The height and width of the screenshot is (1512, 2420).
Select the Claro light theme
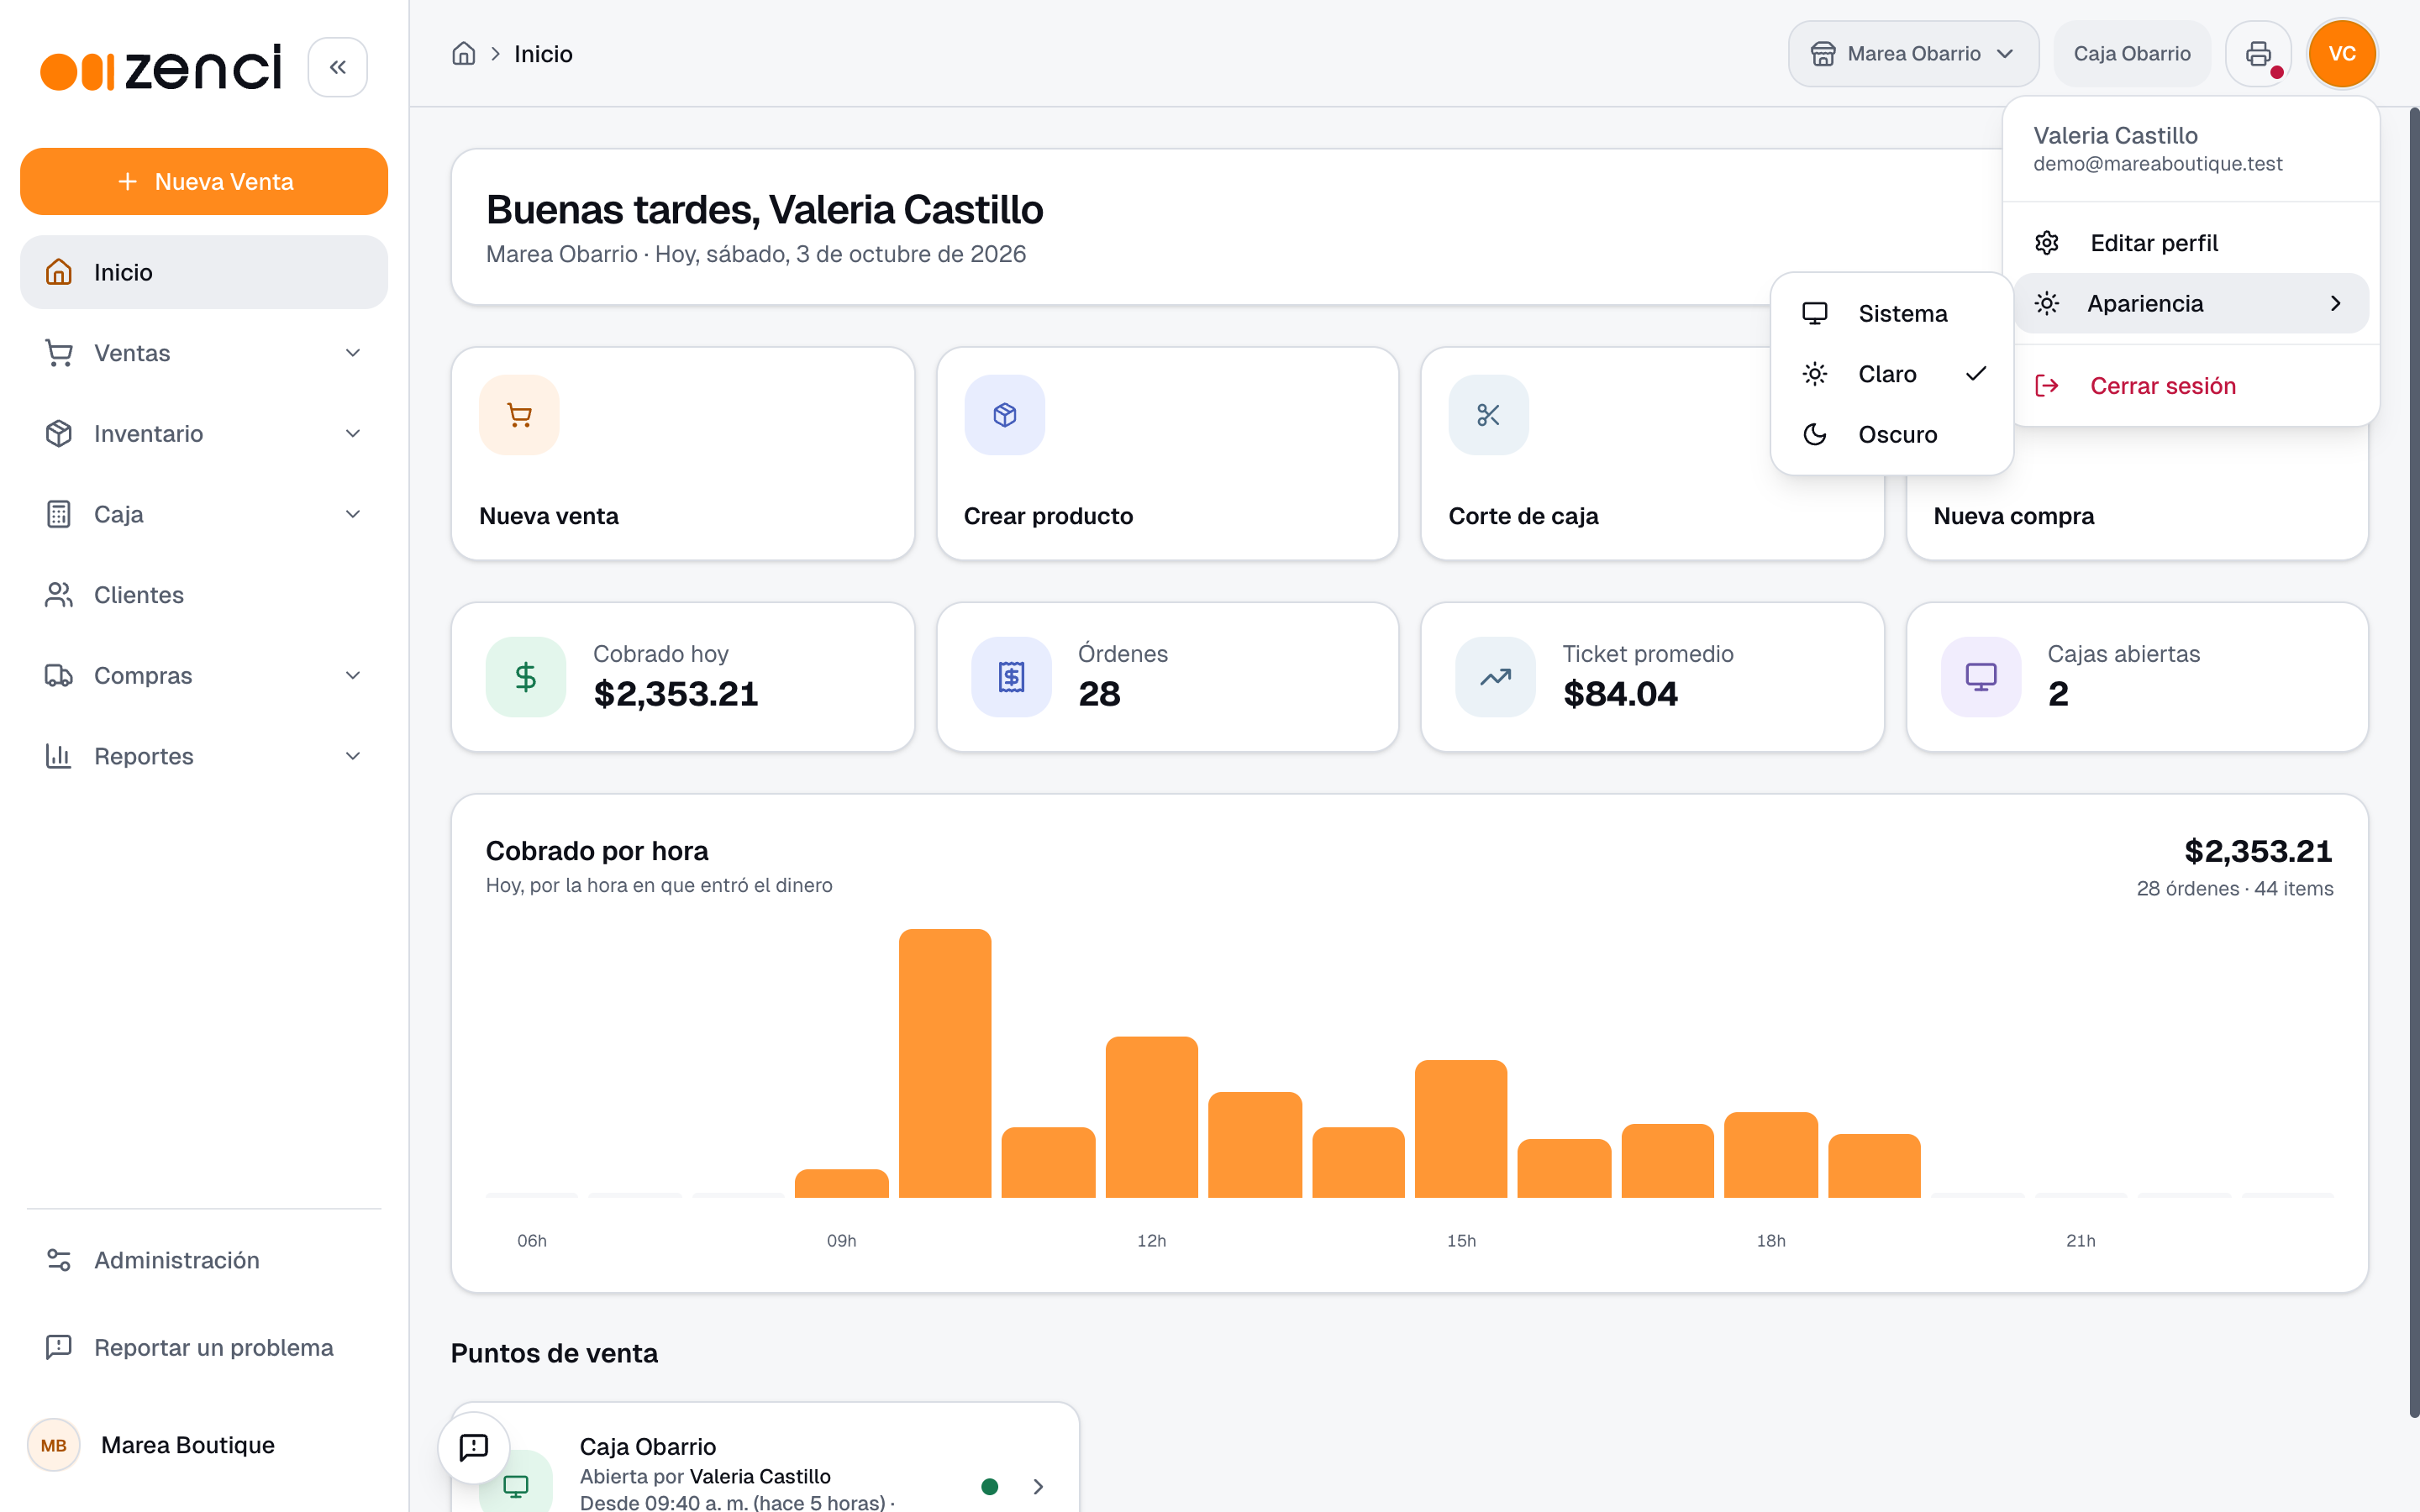click(x=1891, y=374)
